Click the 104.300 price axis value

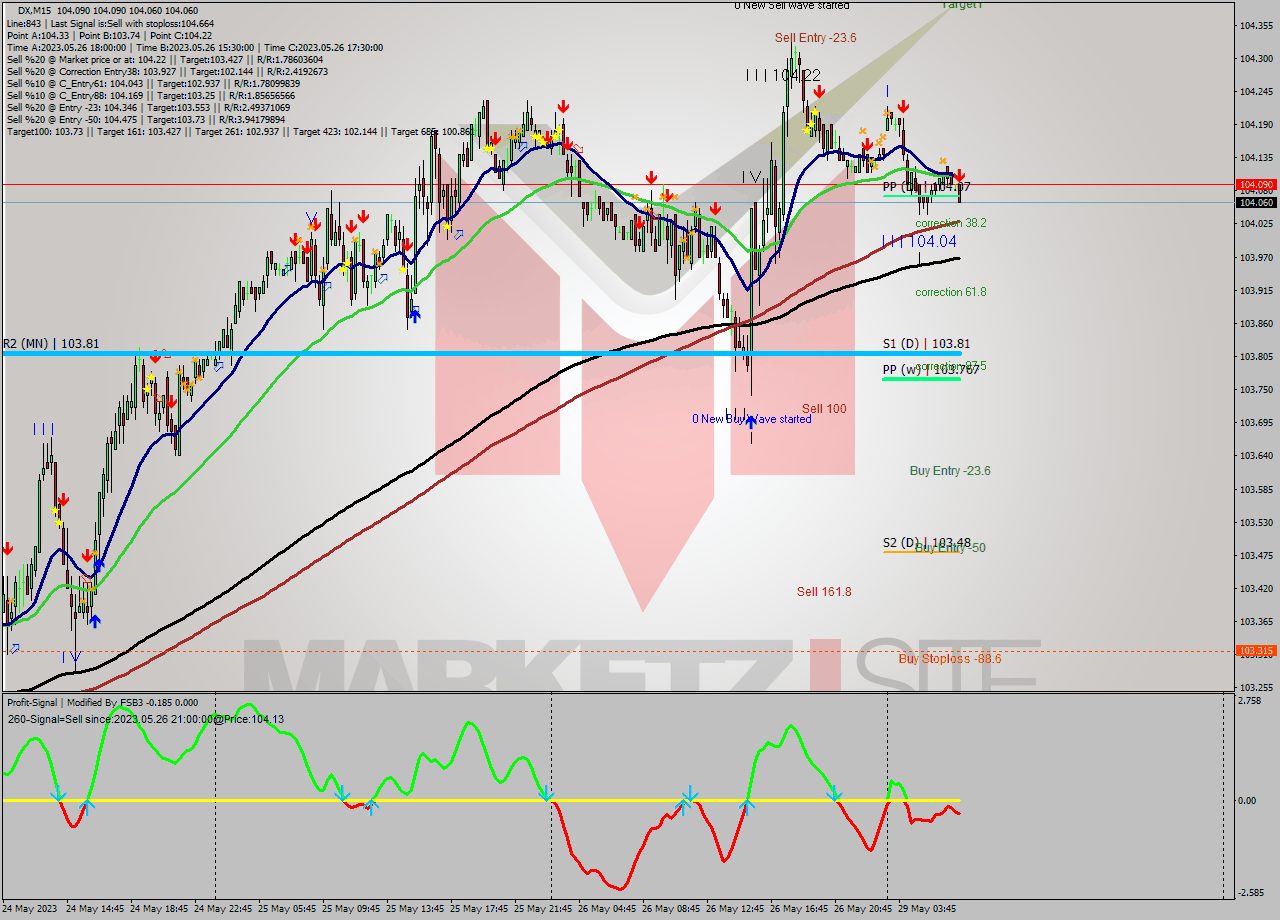coord(1255,59)
